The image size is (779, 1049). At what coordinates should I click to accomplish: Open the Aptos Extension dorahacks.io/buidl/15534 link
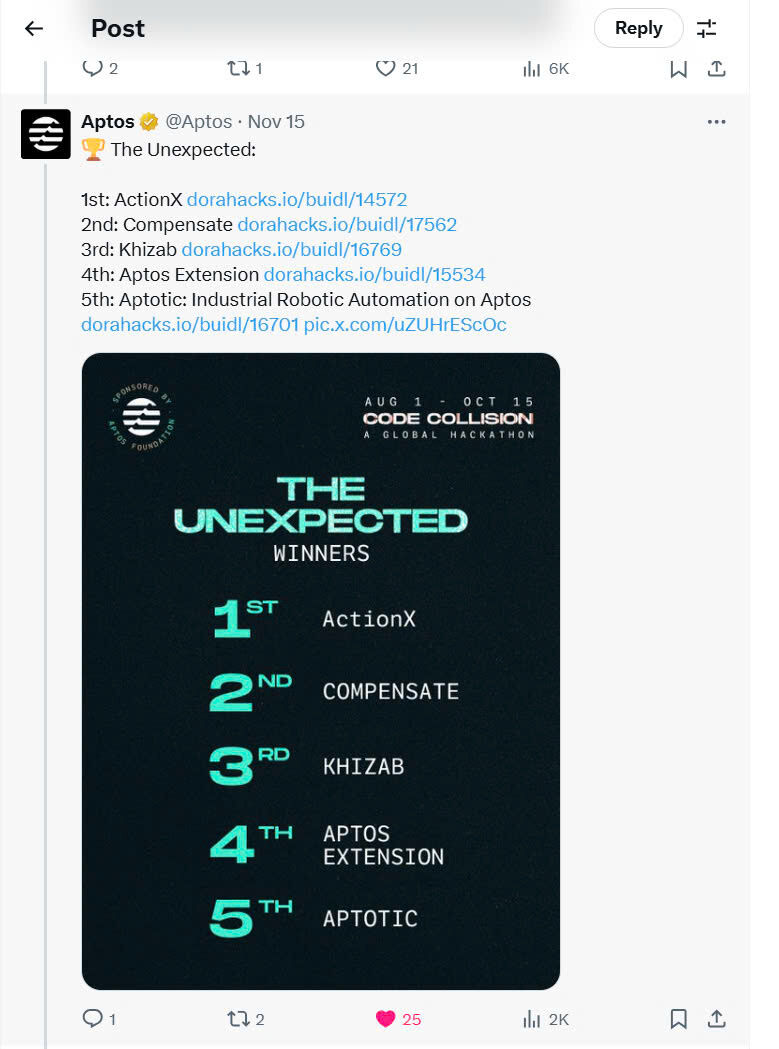(375, 274)
